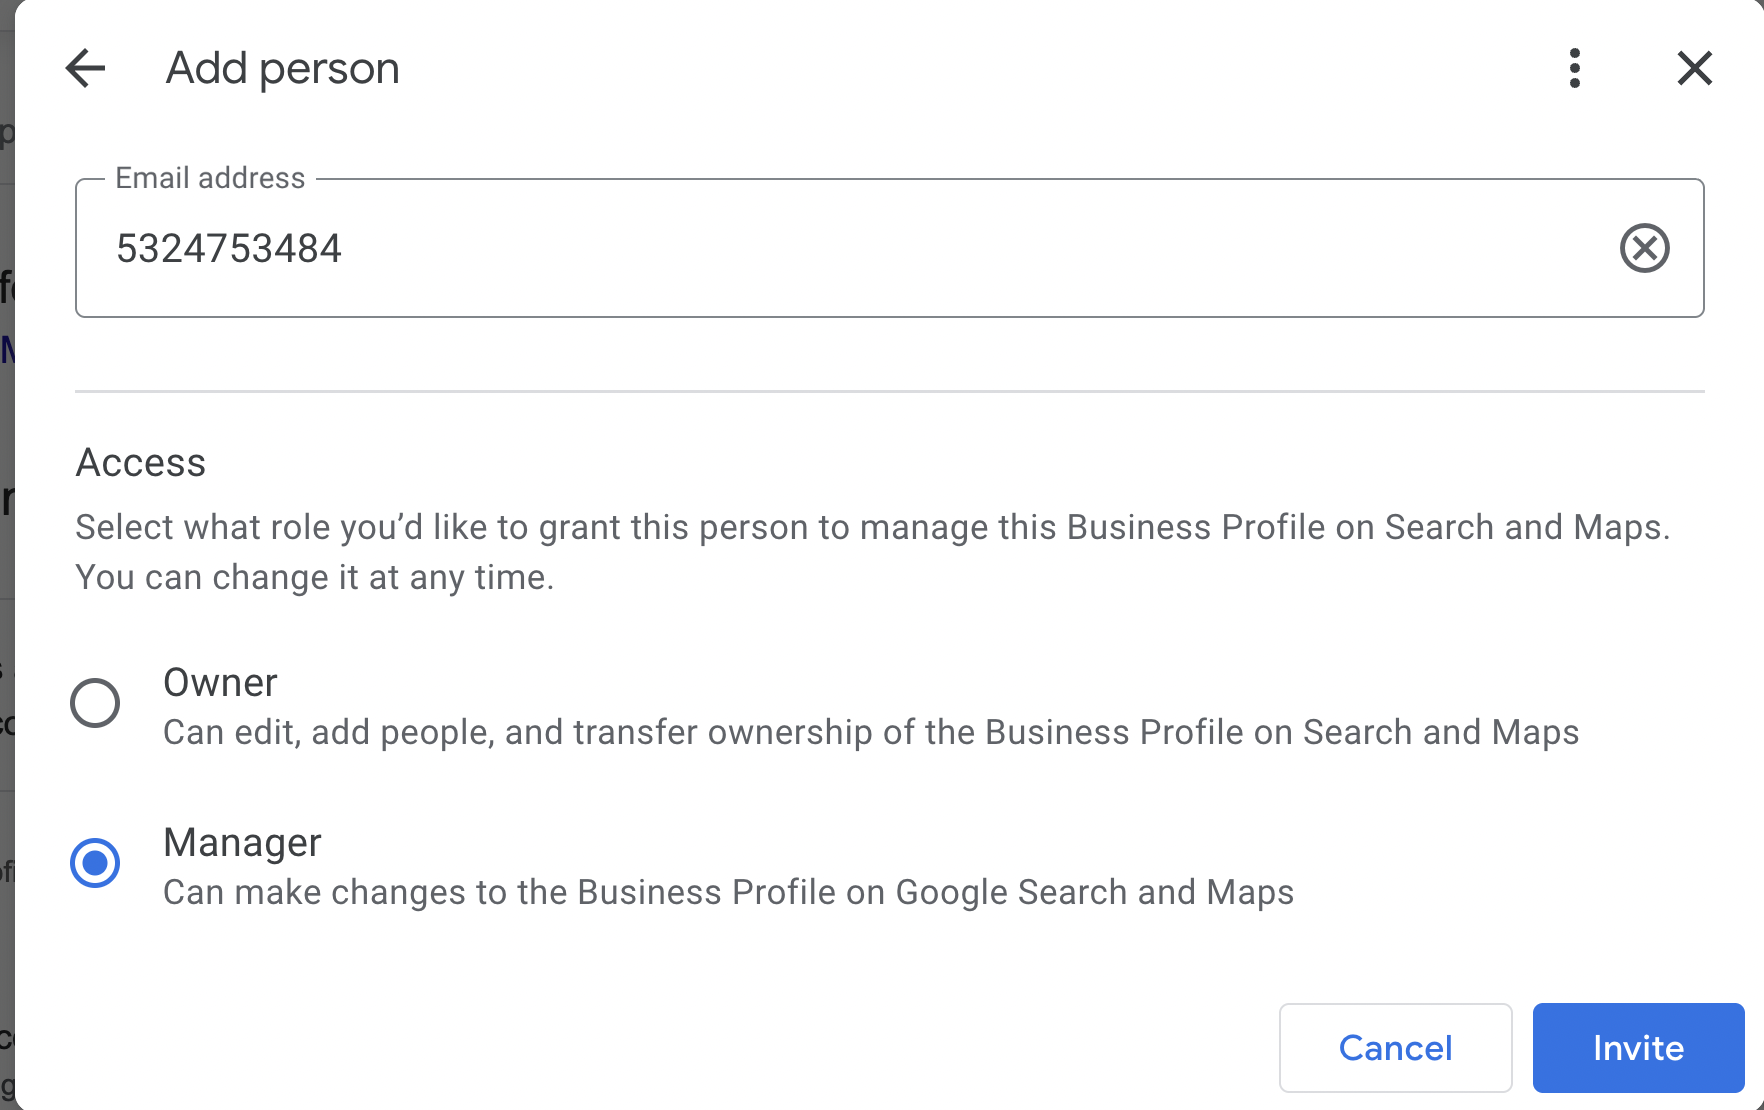Screen dimensions: 1764x1110
Task: Place cursor in the typed 5324753484 text
Action: [x=229, y=249]
